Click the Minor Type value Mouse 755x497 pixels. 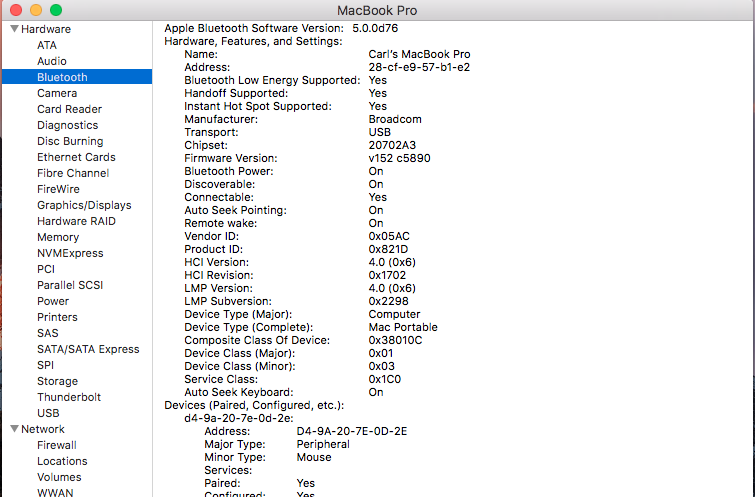tap(314, 457)
